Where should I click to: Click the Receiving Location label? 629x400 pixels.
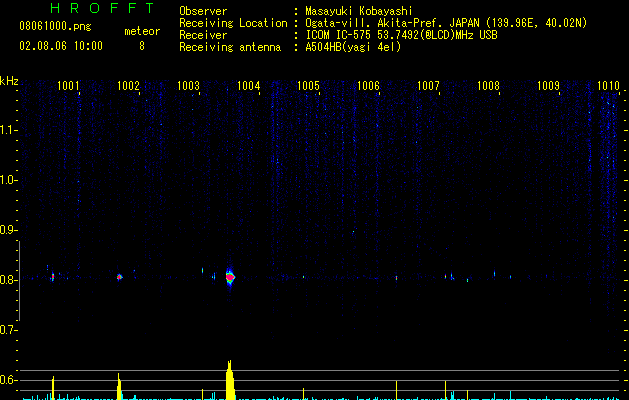point(233,23)
